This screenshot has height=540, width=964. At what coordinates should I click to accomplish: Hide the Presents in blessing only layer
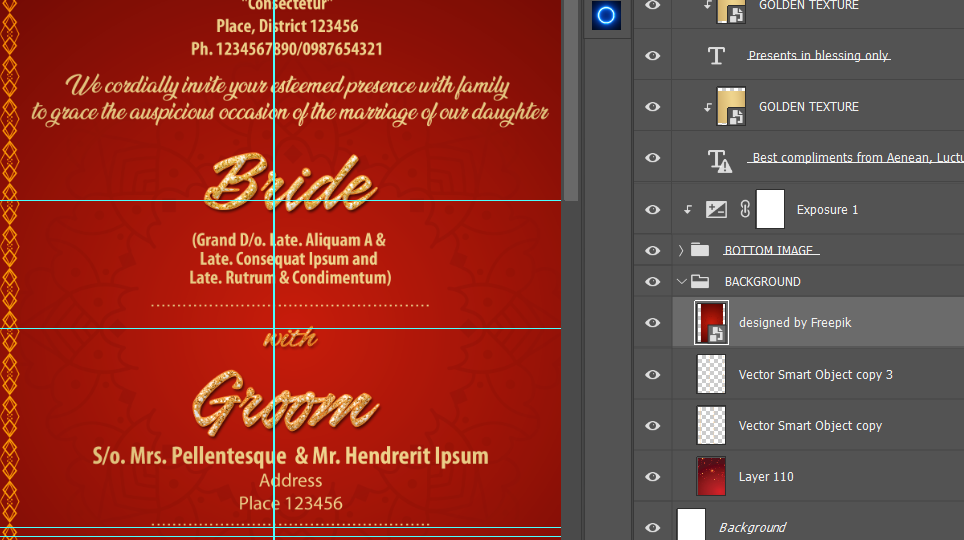pyautogui.click(x=653, y=56)
